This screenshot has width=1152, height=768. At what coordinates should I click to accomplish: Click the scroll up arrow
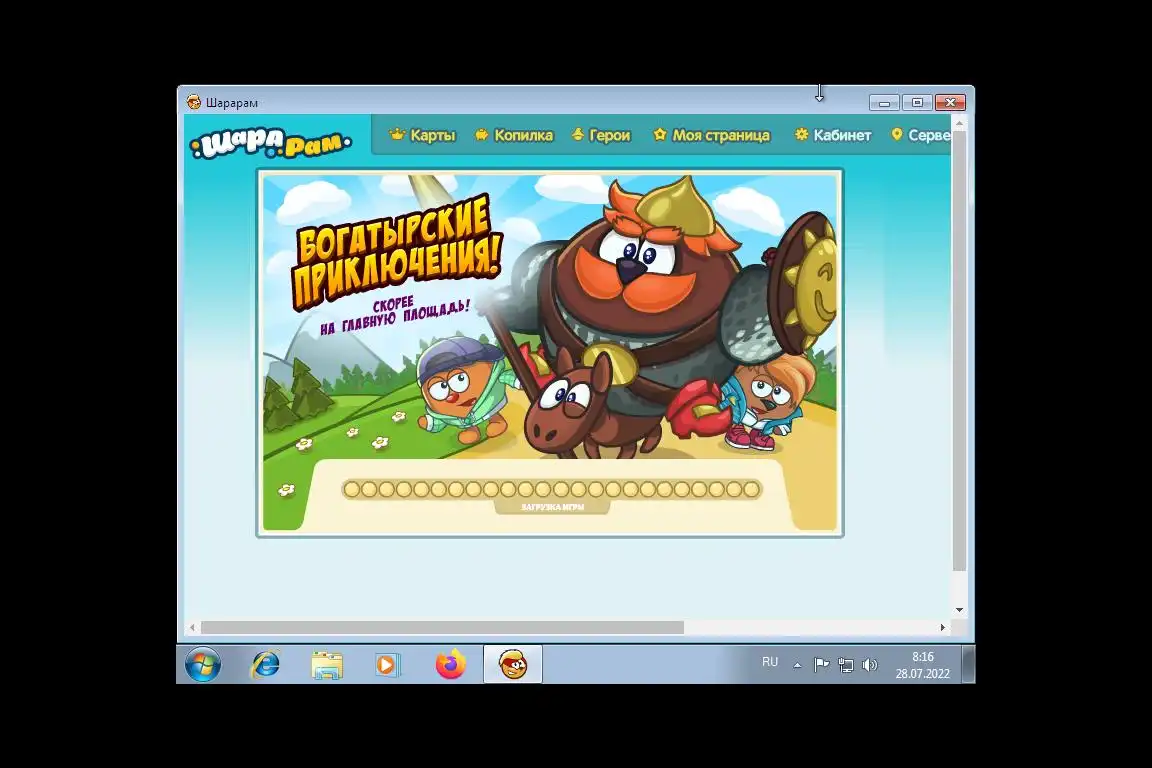pos(960,123)
